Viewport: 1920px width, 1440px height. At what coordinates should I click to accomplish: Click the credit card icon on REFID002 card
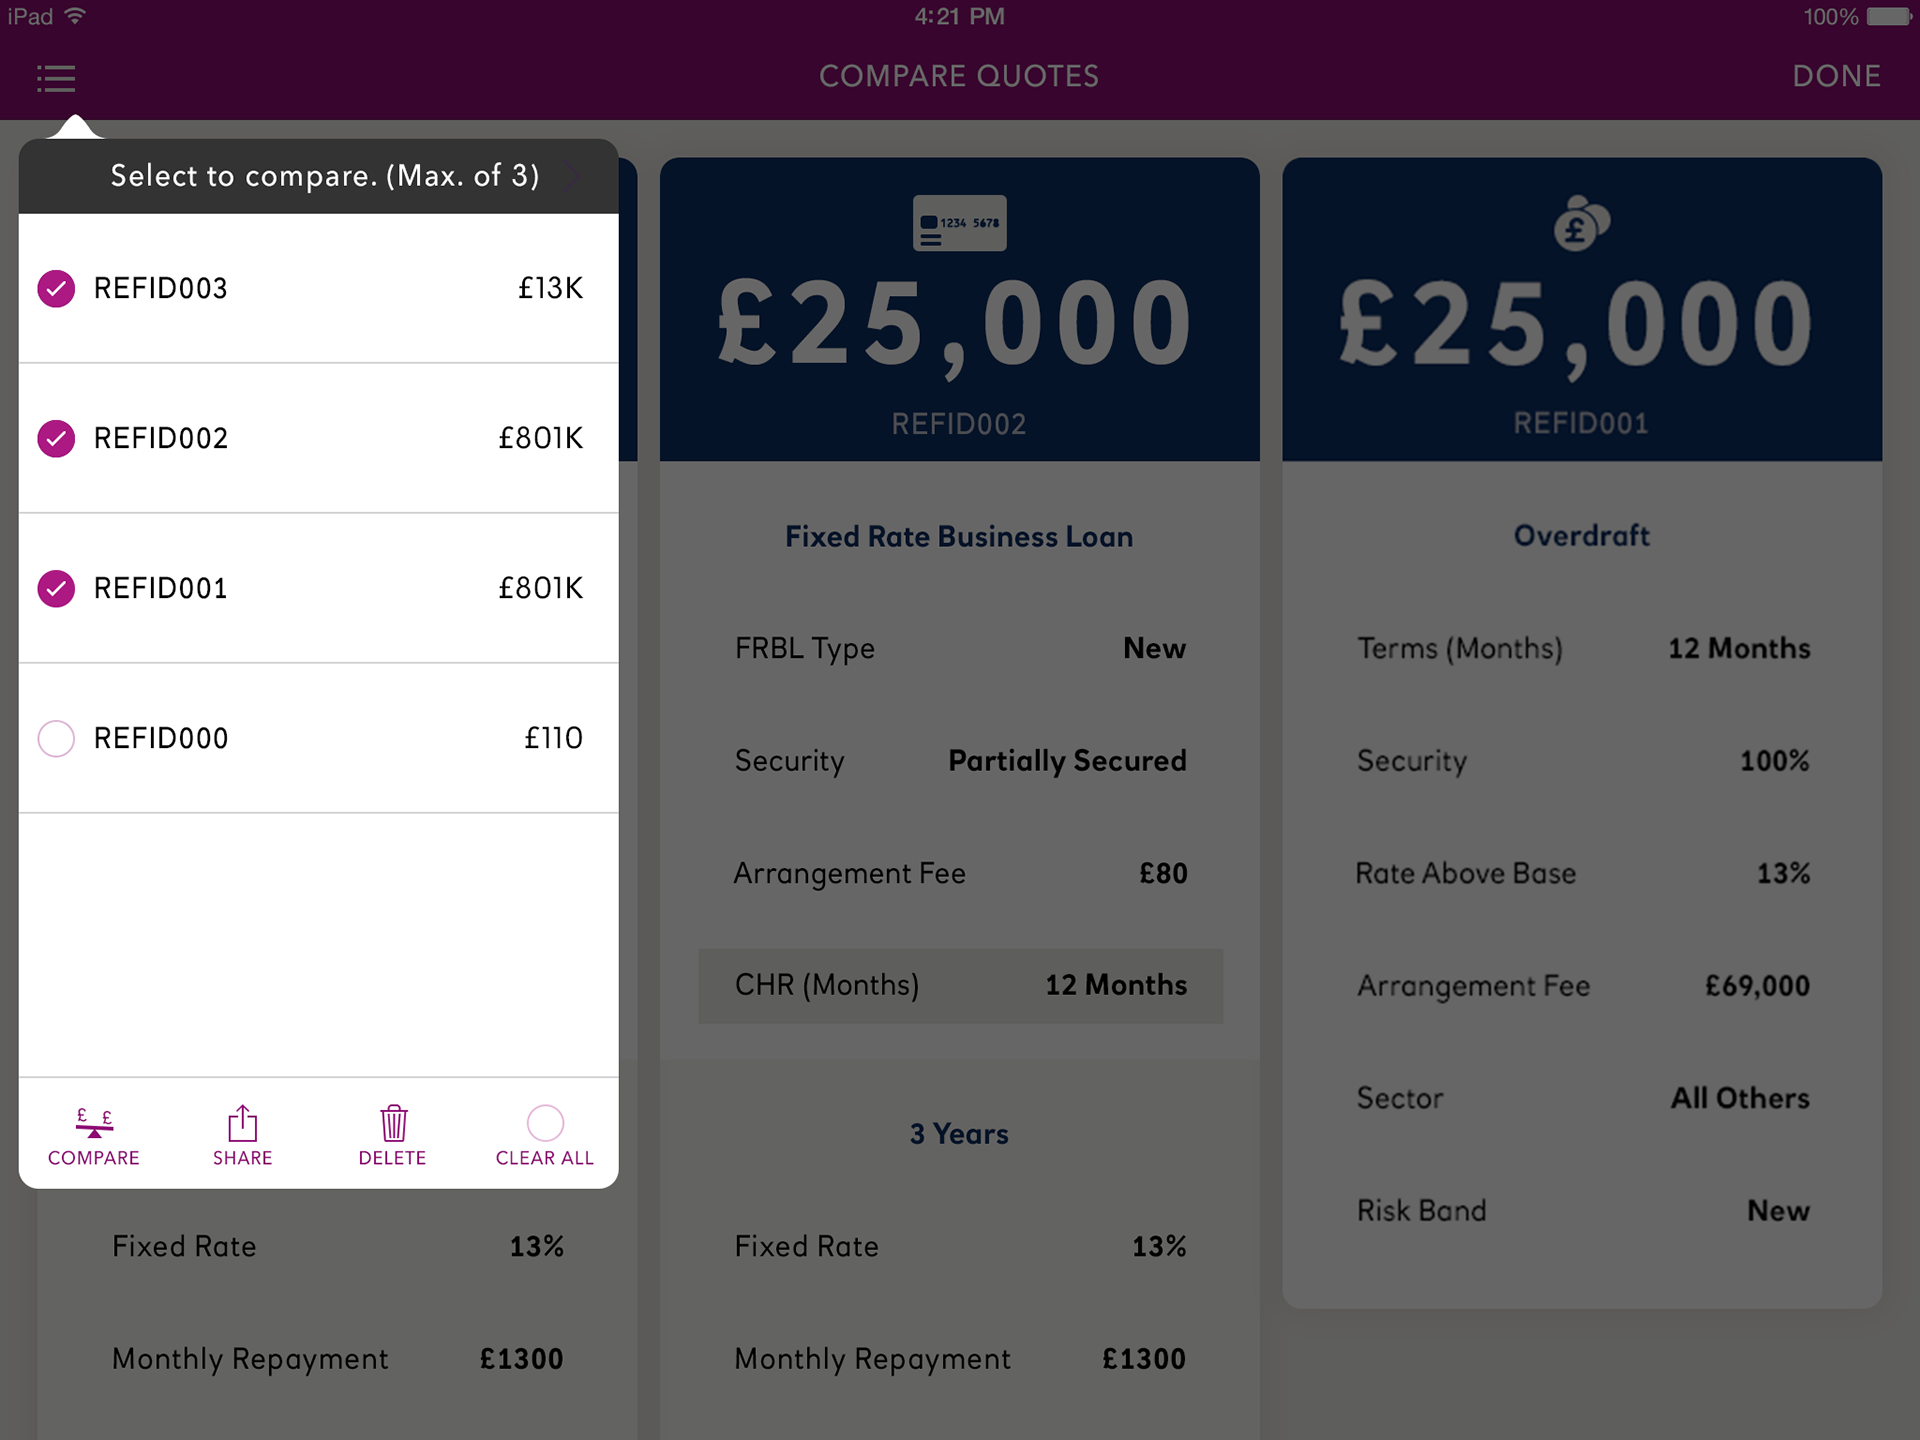coord(959,223)
